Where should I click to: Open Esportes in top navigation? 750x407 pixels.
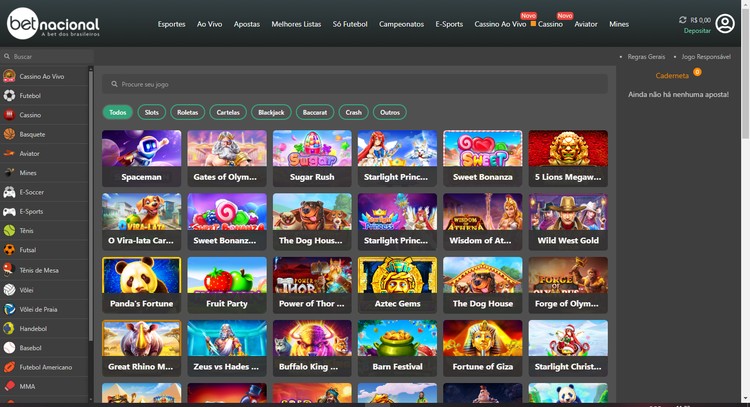point(171,24)
